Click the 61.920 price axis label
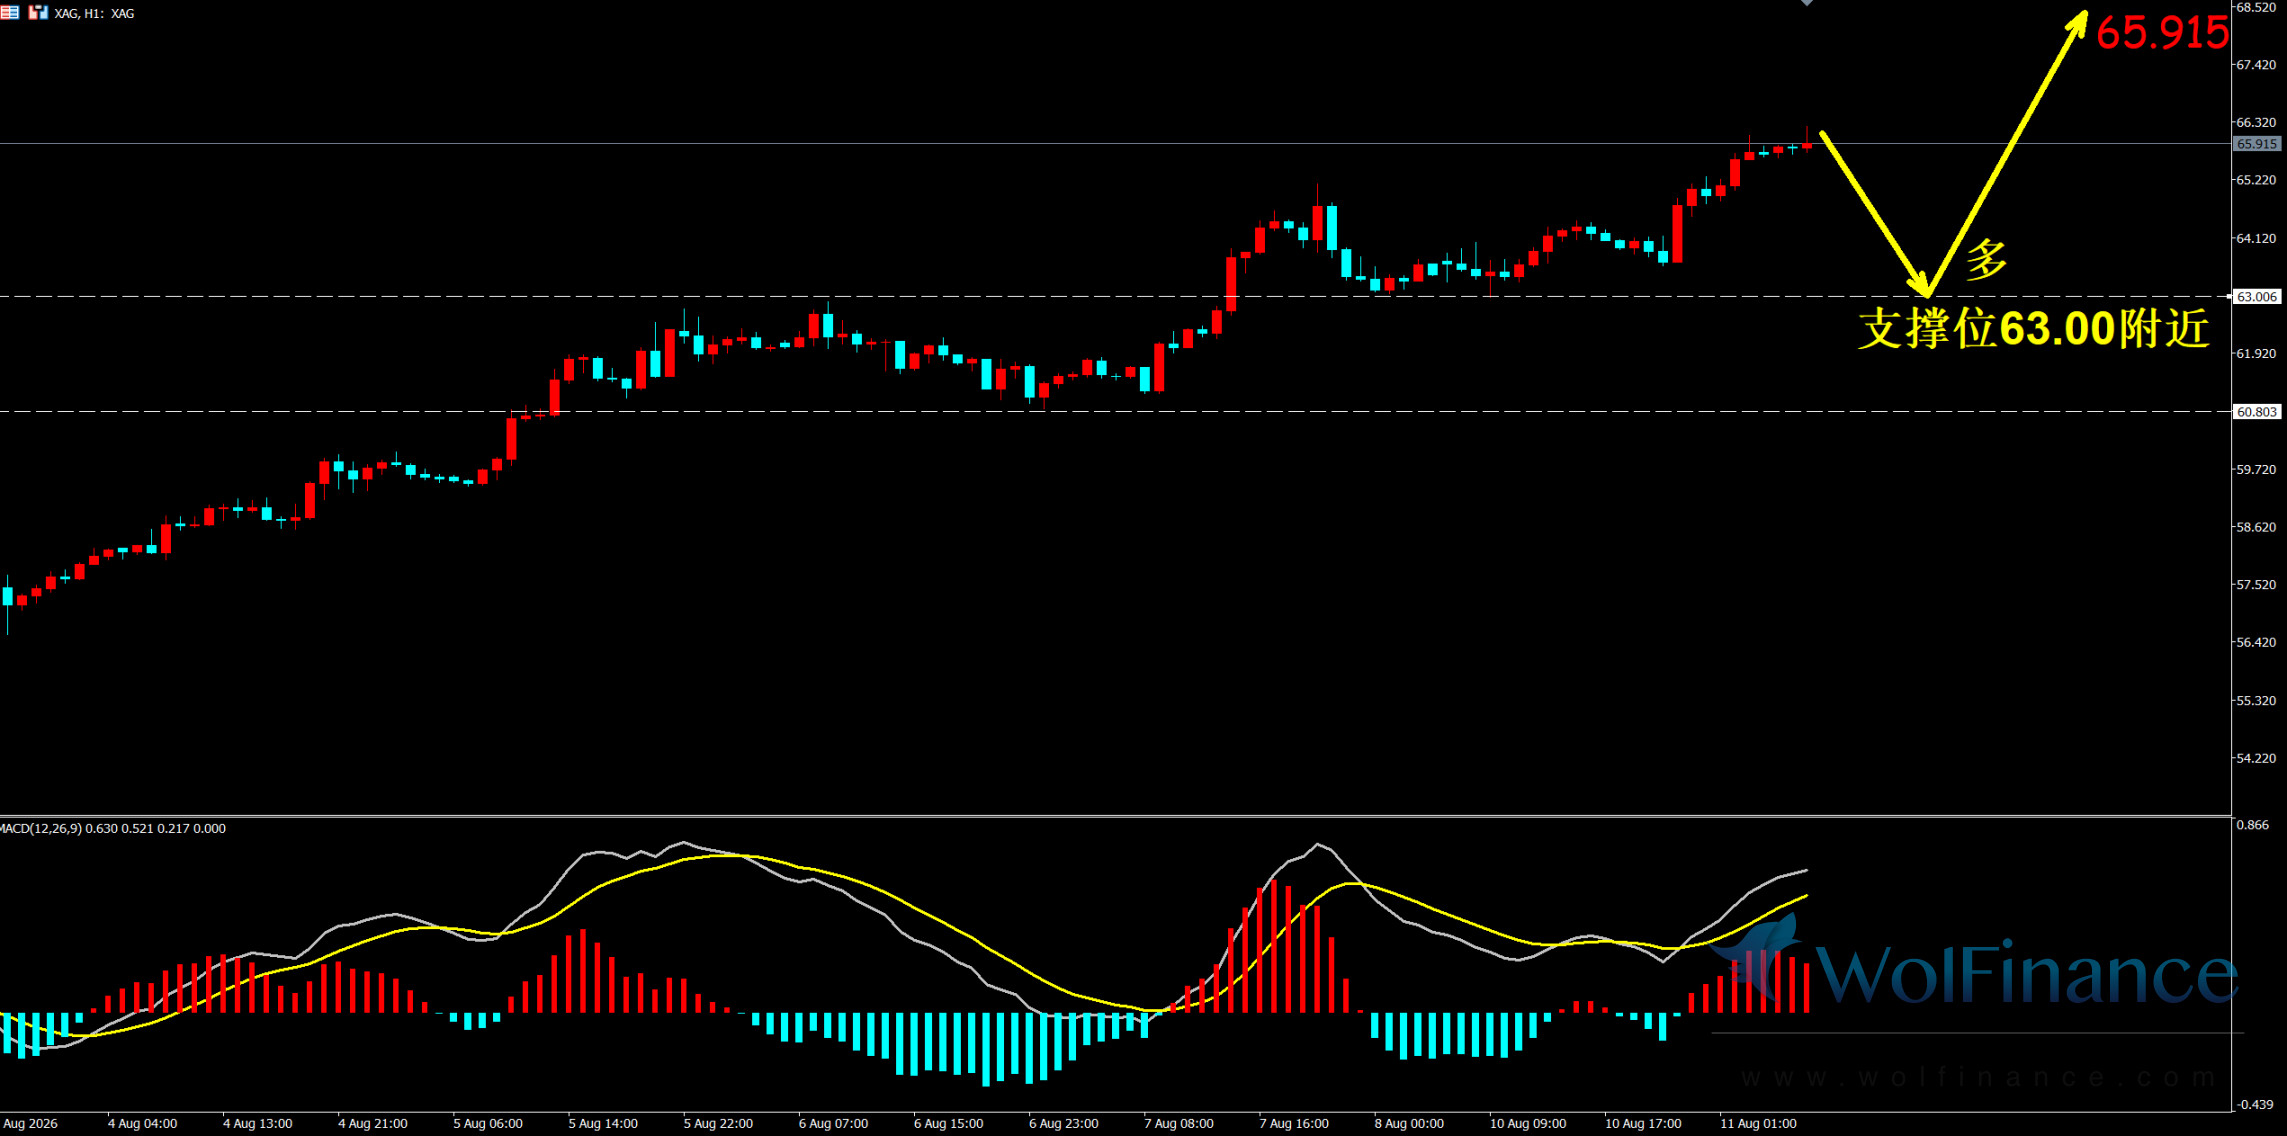 click(2256, 354)
